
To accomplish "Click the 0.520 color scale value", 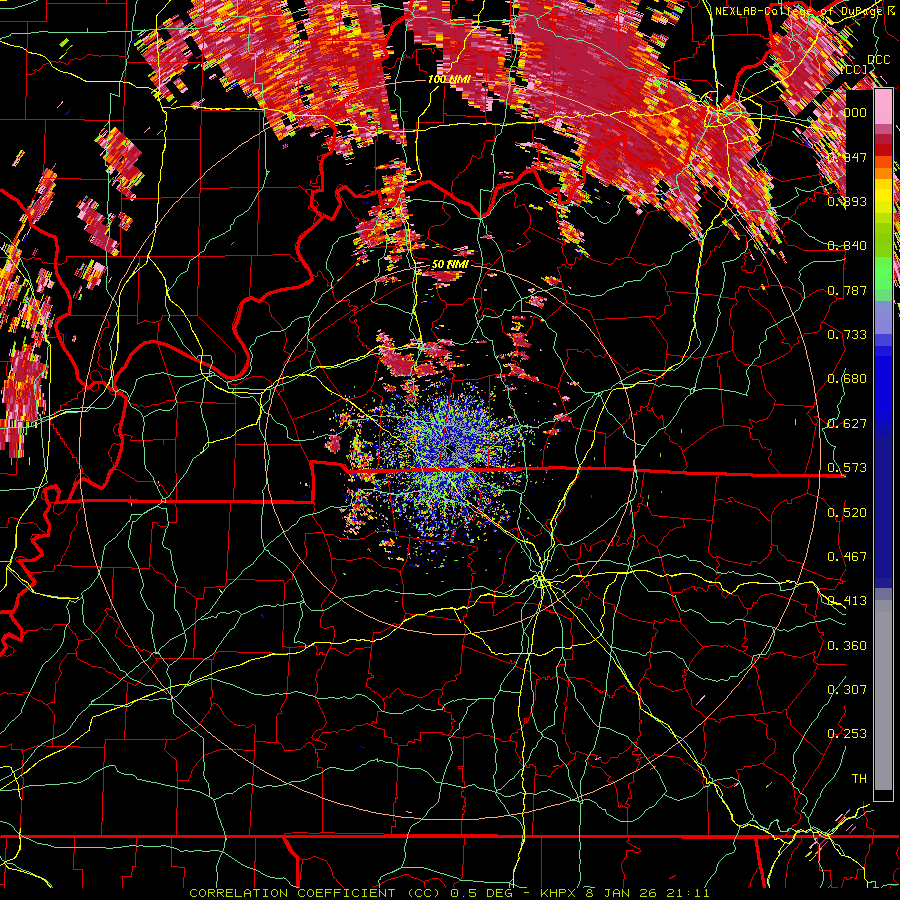I will tap(847, 512).
